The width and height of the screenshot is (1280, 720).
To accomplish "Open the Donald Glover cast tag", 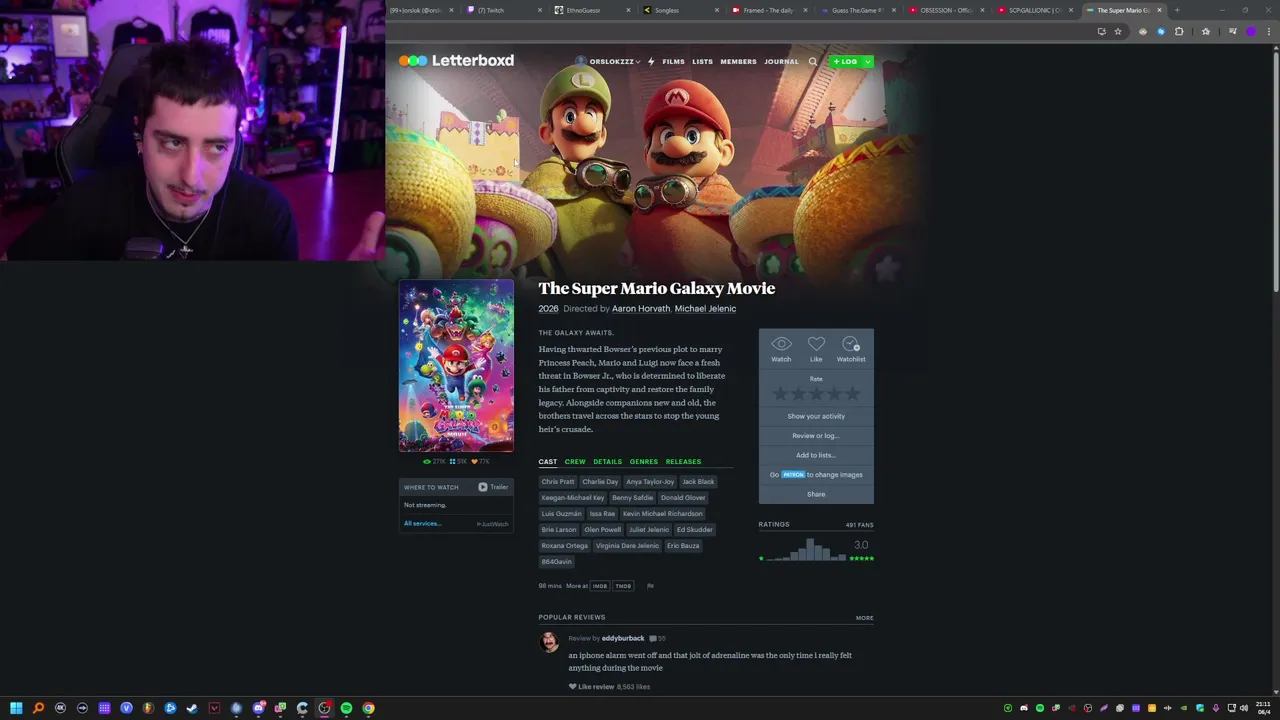I will (x=683, y=498).
